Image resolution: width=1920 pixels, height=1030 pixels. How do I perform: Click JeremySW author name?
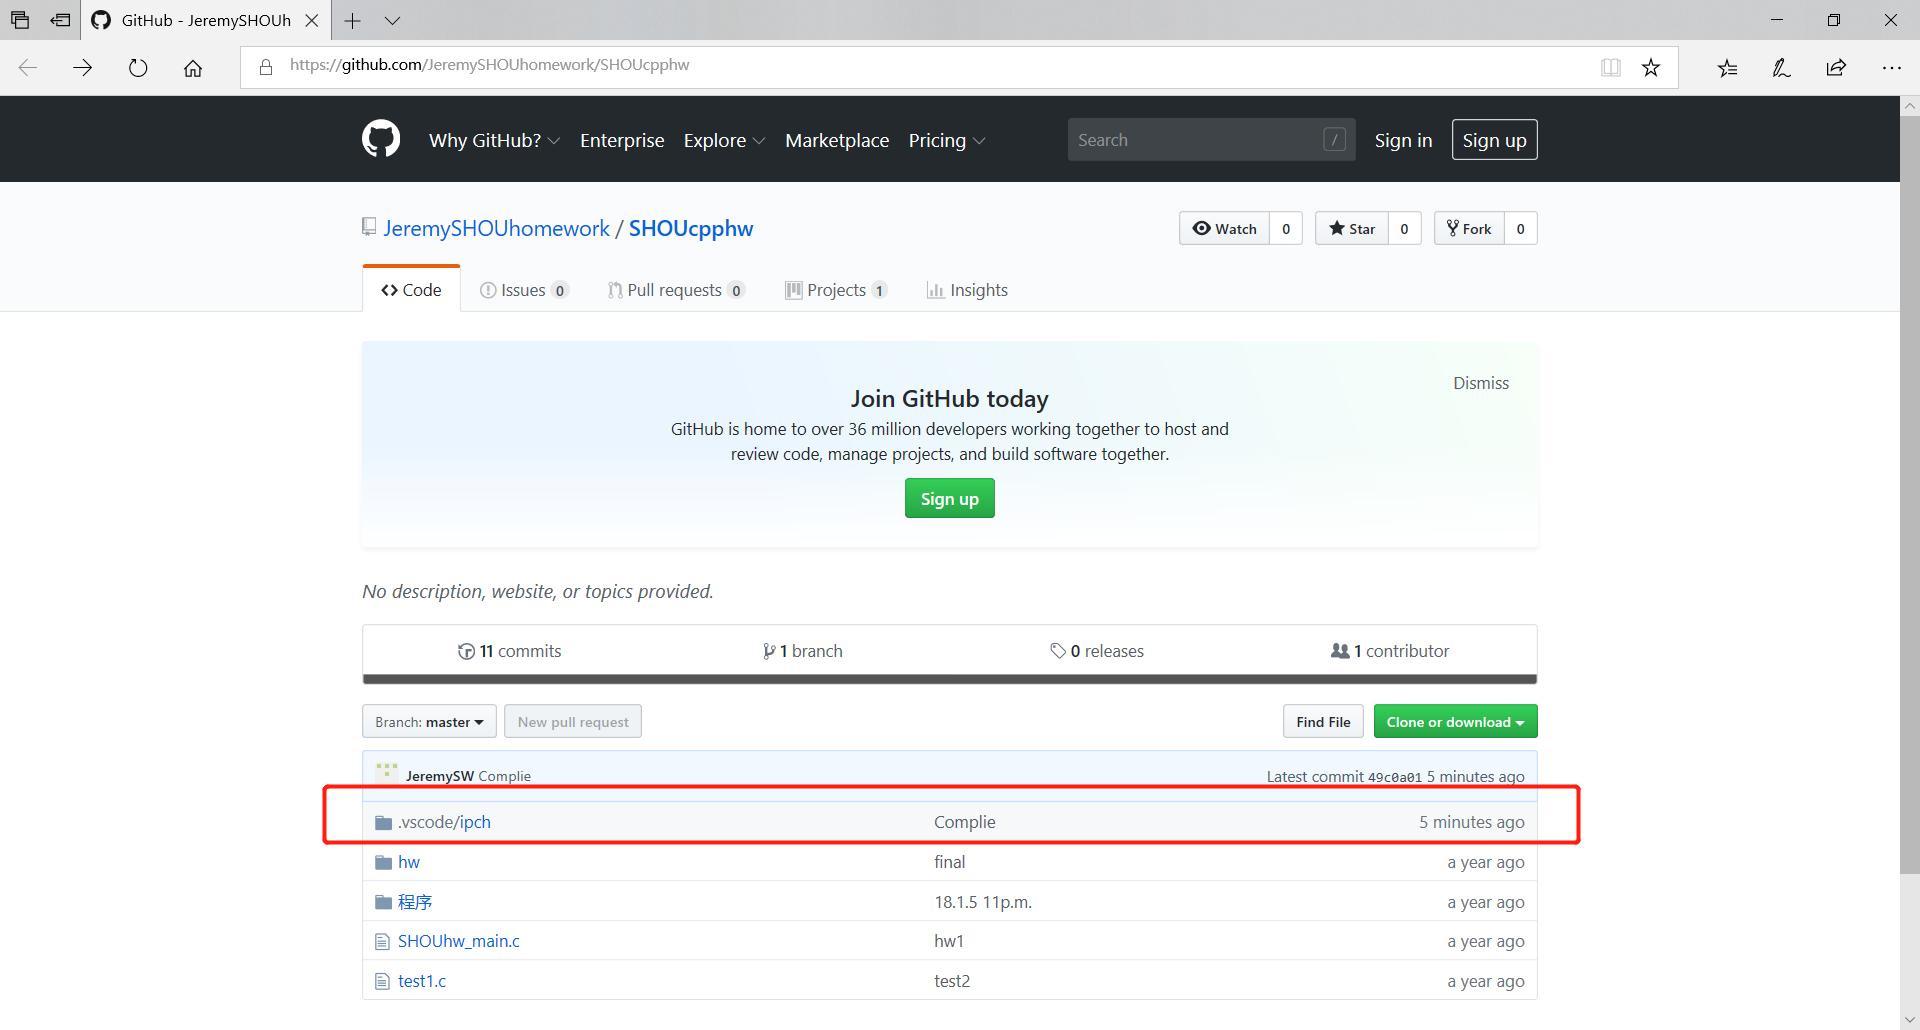click(440, 776)
